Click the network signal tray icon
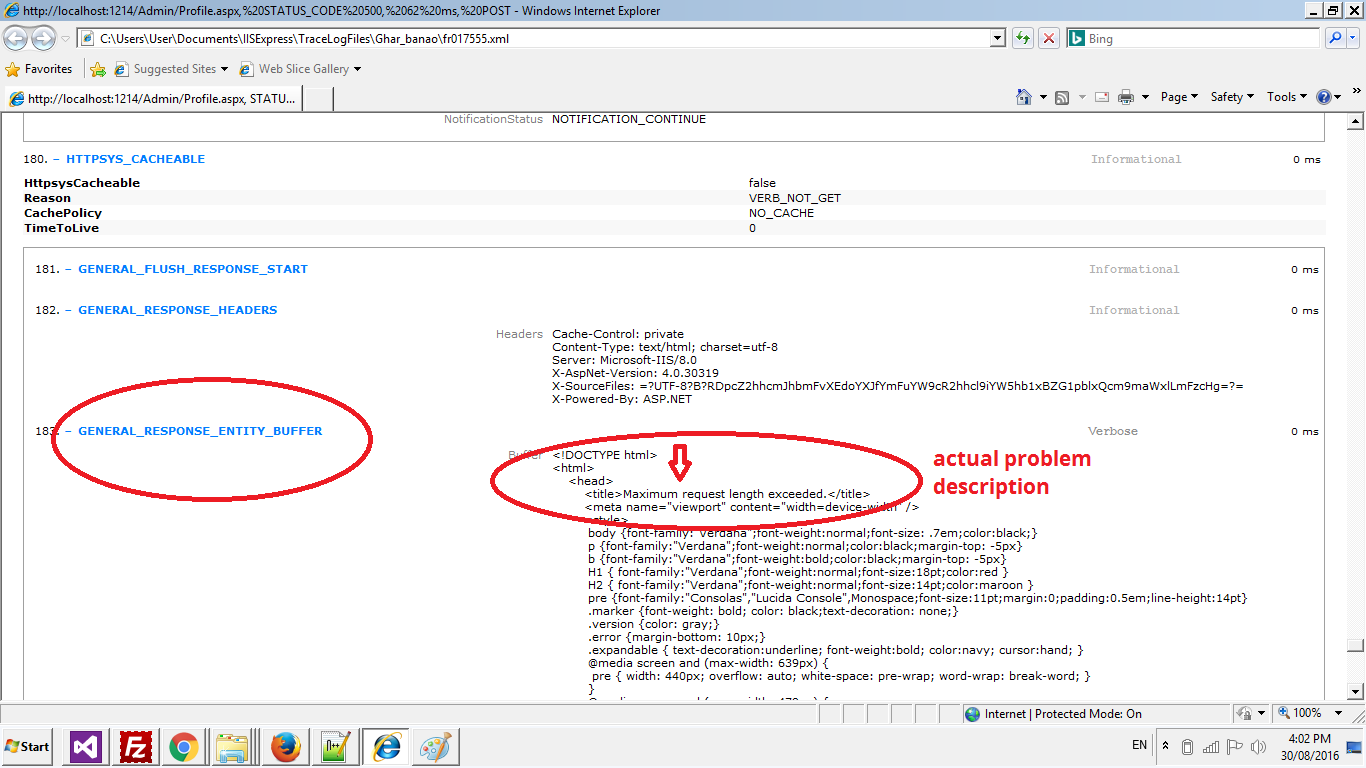 point(1211,746)
